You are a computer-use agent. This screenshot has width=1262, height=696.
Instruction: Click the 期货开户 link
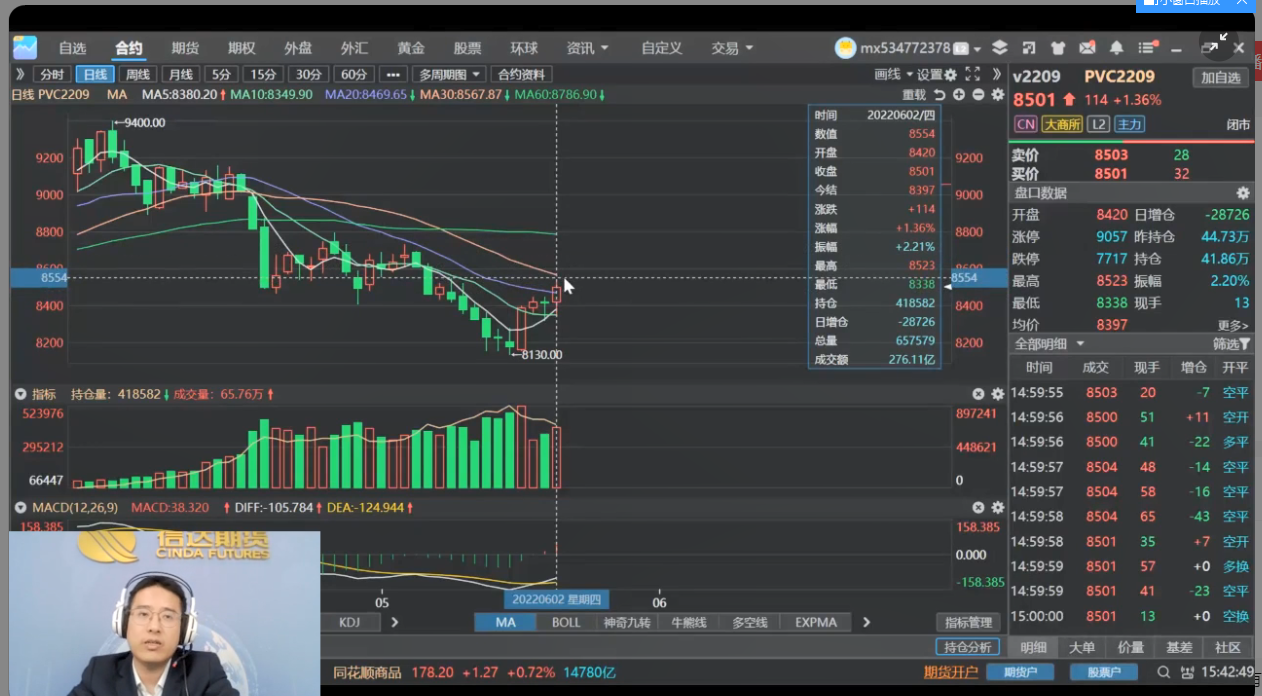click(x=950, y=672)
